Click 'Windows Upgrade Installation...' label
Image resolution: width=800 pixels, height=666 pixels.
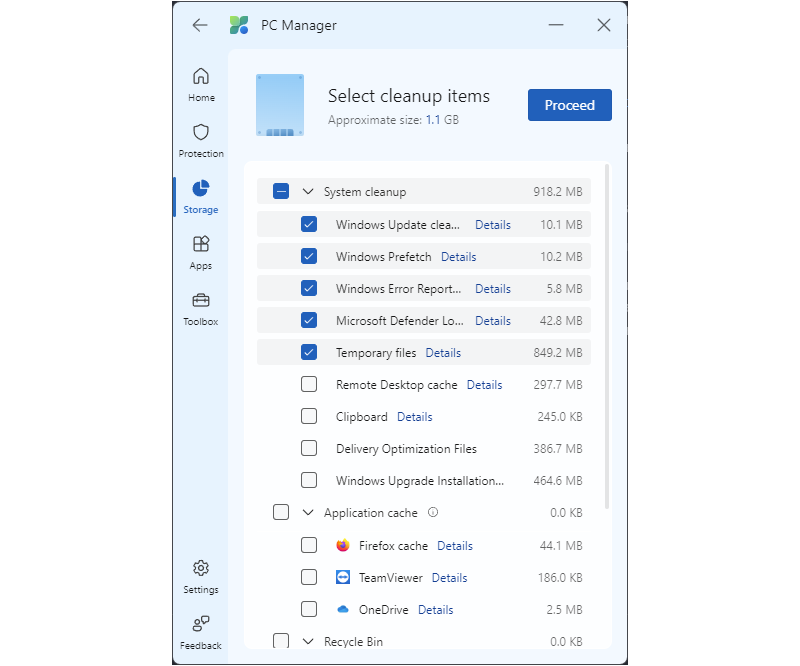tap(420, 481)
